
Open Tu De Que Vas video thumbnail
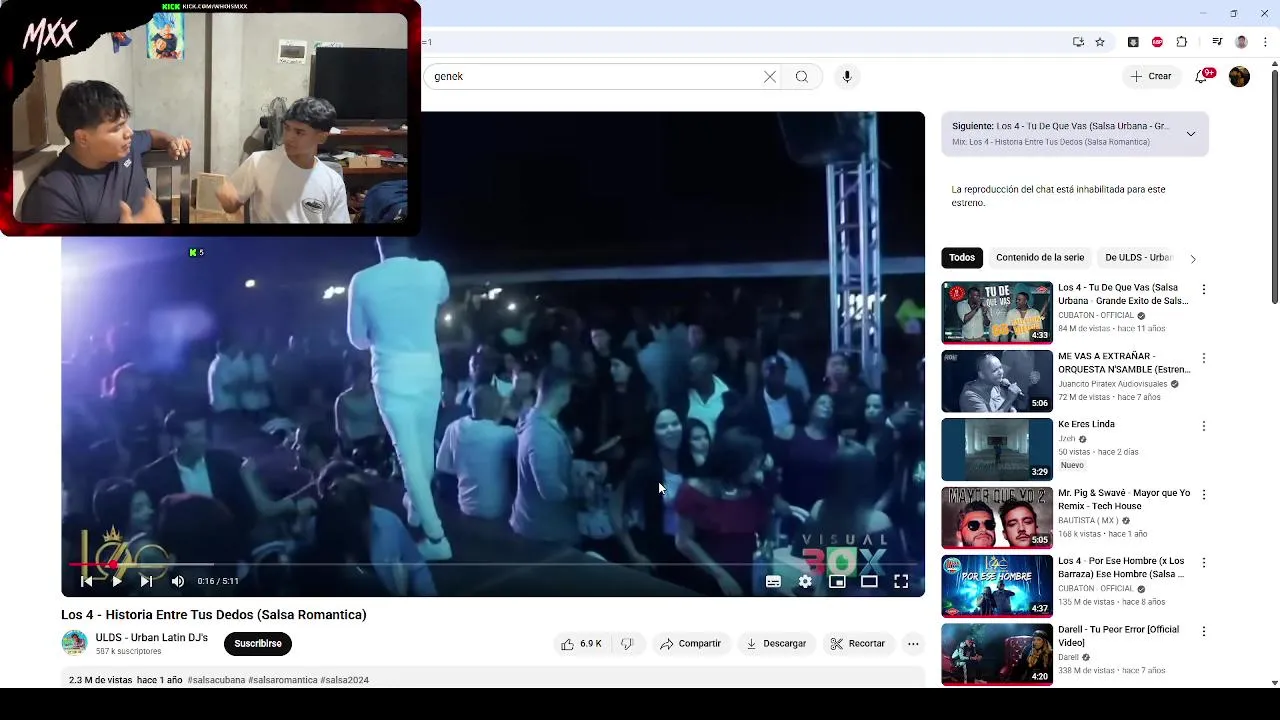click(997, 312)
